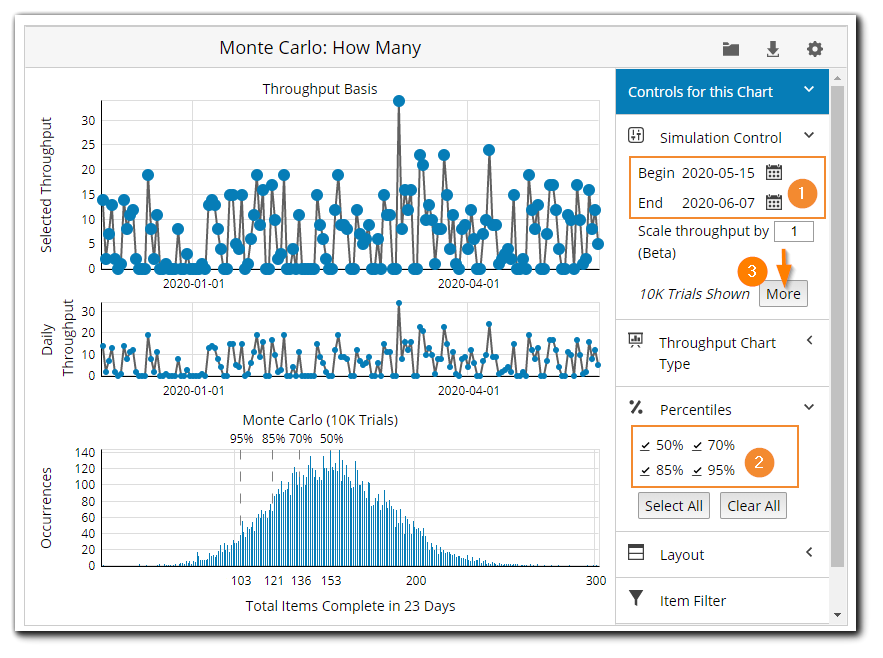Click the Scale throughput by input field
The image size is (883, 658).
pos(795,230)
